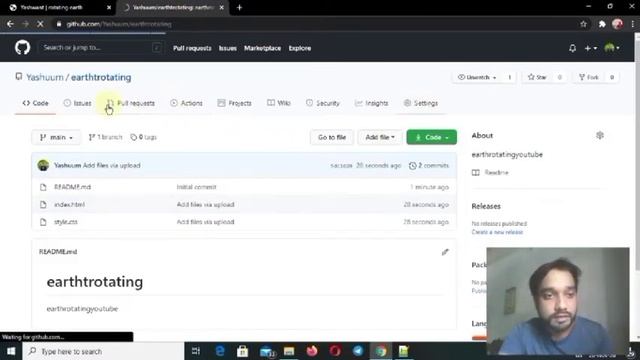Image resolution: width=640 pixels, height=360 pixels.
Task: Open index.html 'Add files via upload' commit message
Action: click(x=205, y=204)
